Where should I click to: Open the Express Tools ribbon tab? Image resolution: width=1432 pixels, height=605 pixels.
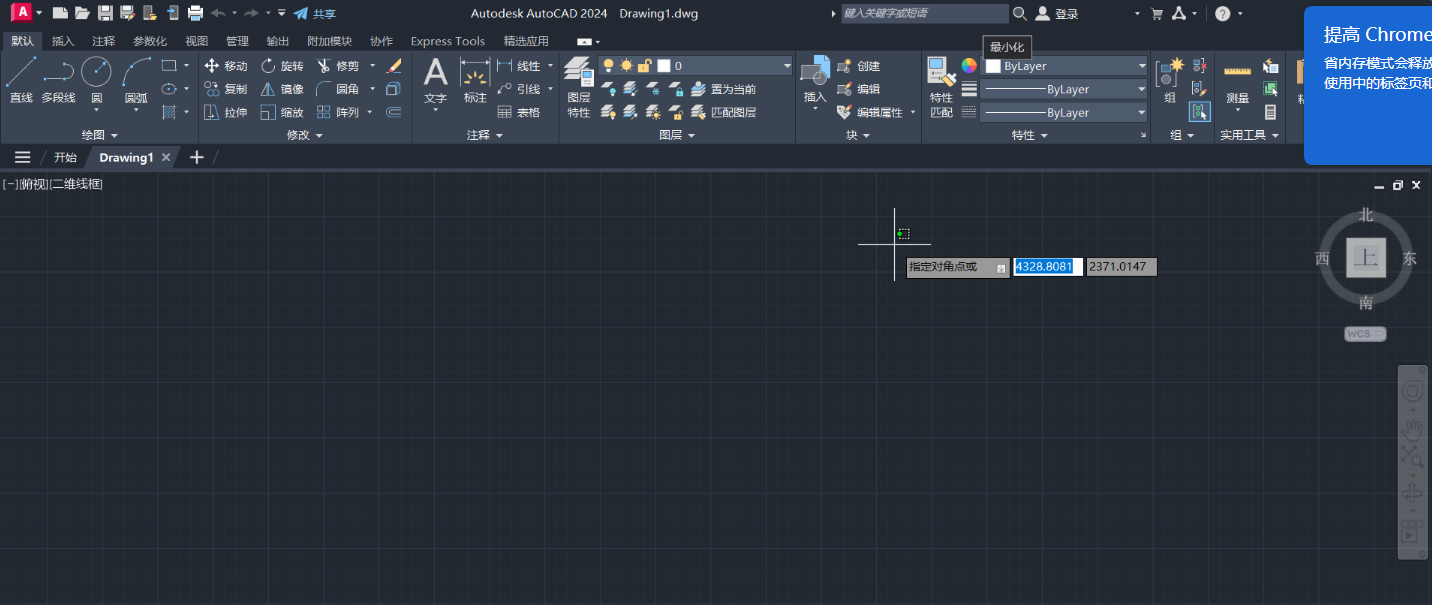(447, 41)
